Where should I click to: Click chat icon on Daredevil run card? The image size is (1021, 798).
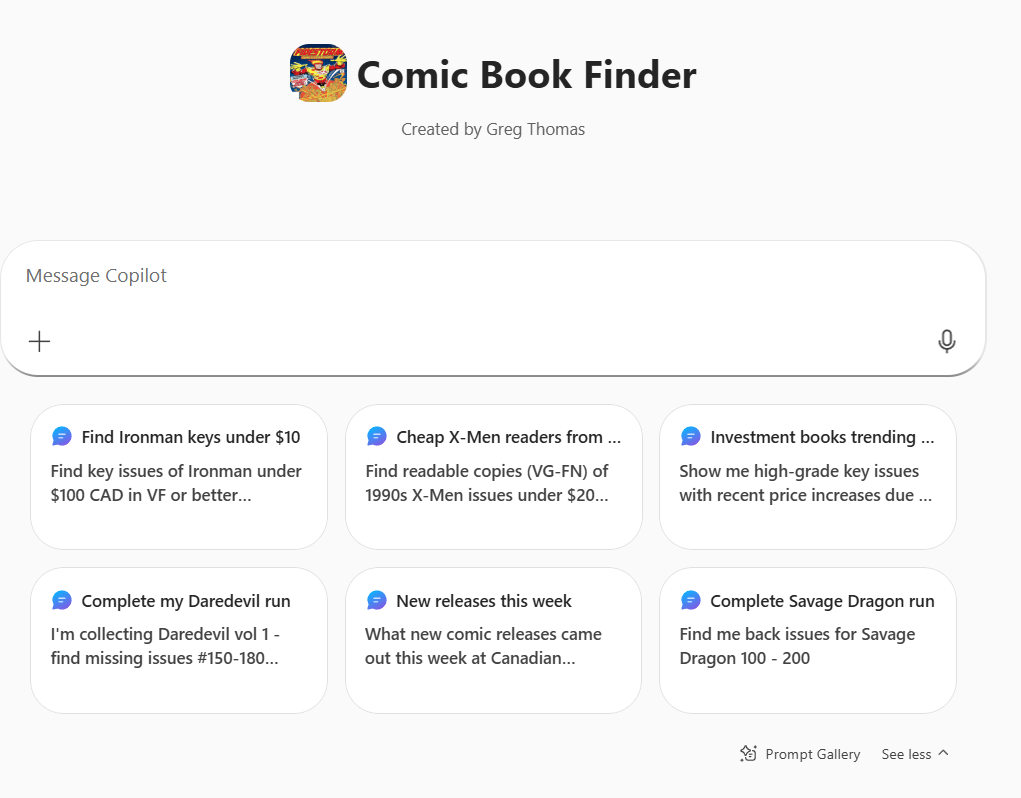(62, 601)
